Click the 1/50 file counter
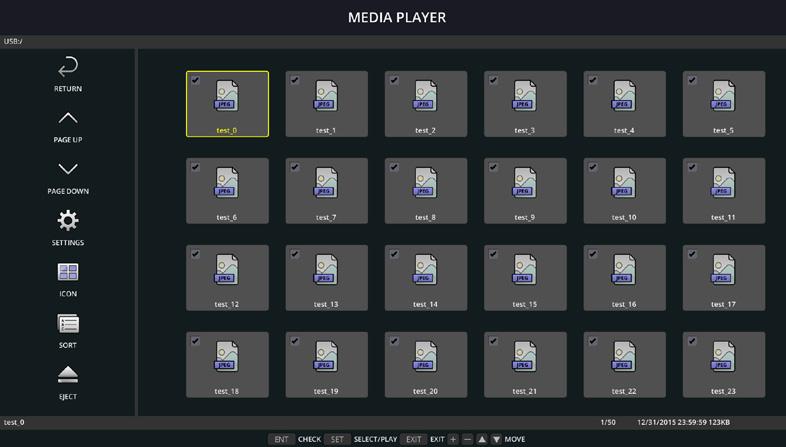This screenshot has width=786, height=447. 608,422
